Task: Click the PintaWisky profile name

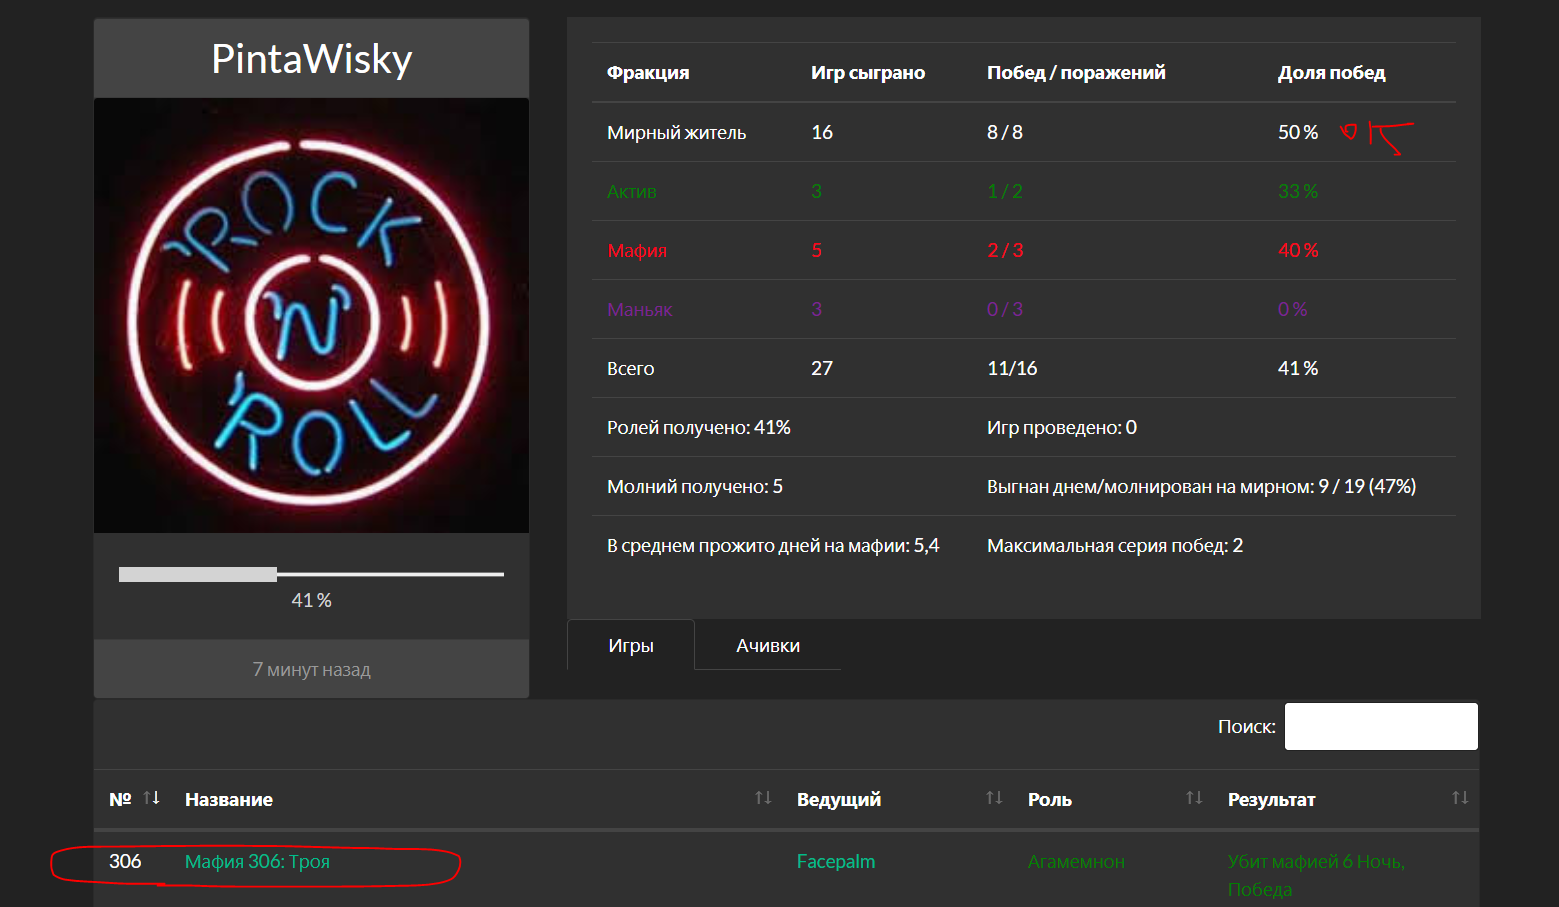Action: click(311, 59)
